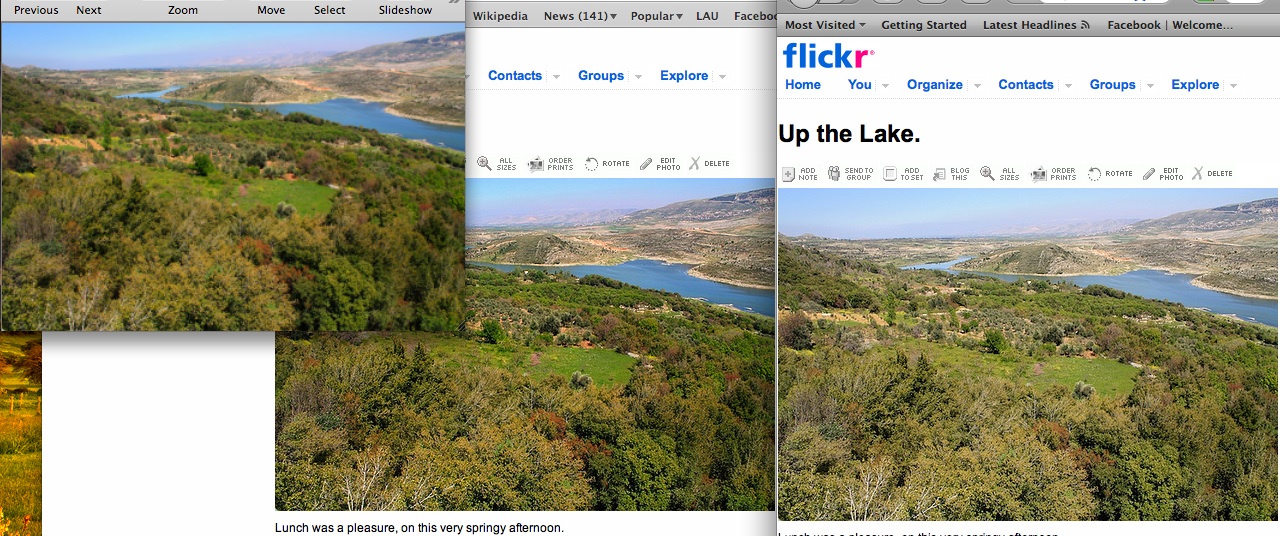Click the Add Note icon
1280x536 pixels.
click(x=788, y=174)
